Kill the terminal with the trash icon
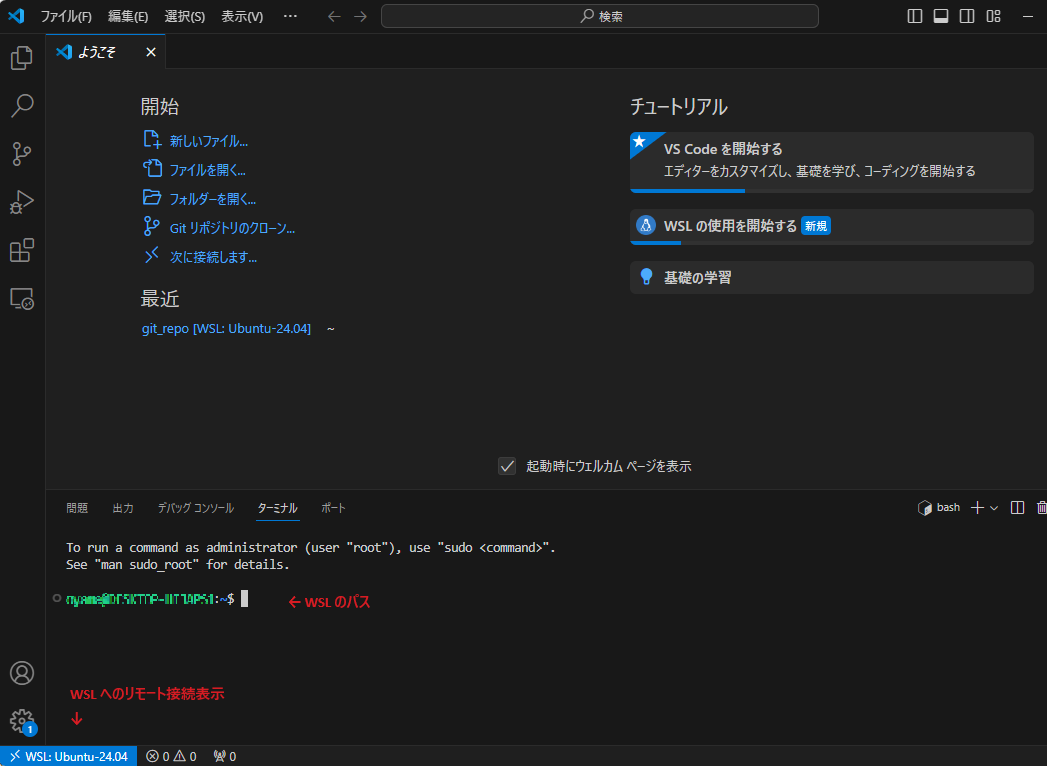 click(1040, 507)
